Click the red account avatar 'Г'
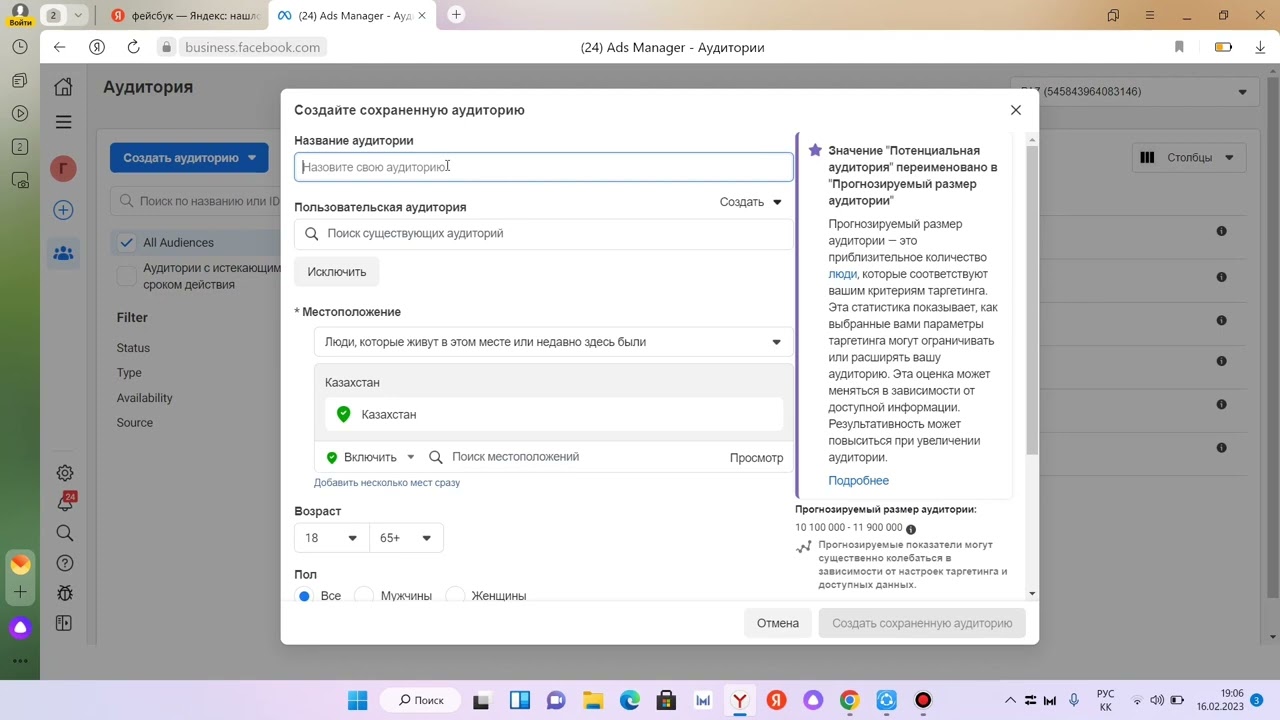1280x720 pixels. (63, 168)
